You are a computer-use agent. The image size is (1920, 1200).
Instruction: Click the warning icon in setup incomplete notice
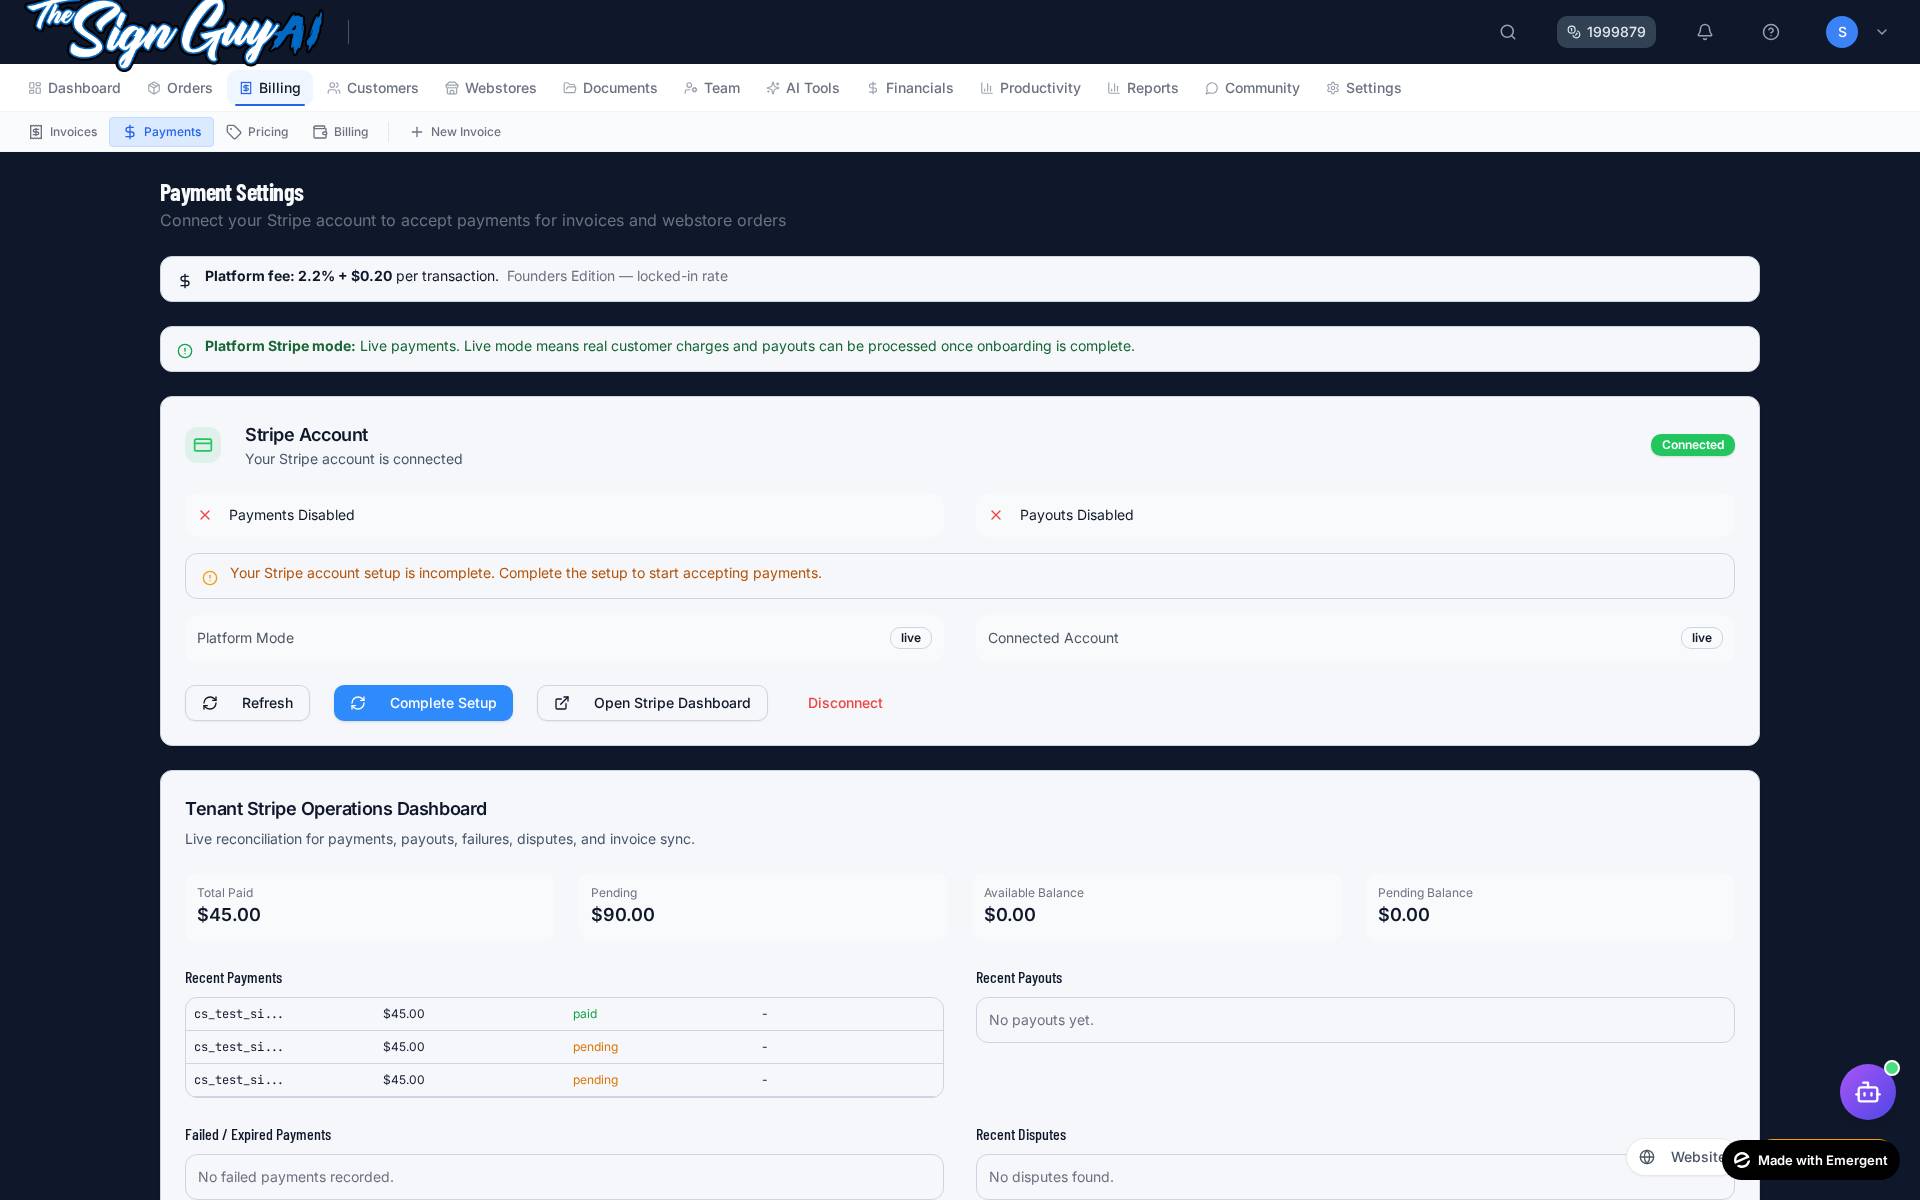tap(210, 578)
